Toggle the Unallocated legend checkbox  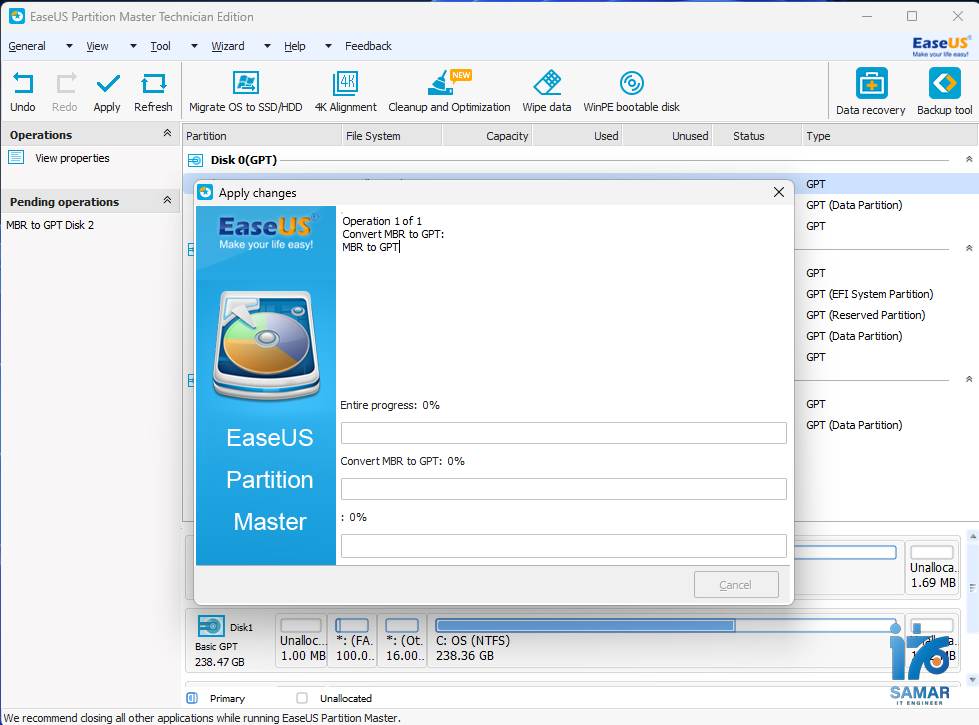[x=302, y=698]
